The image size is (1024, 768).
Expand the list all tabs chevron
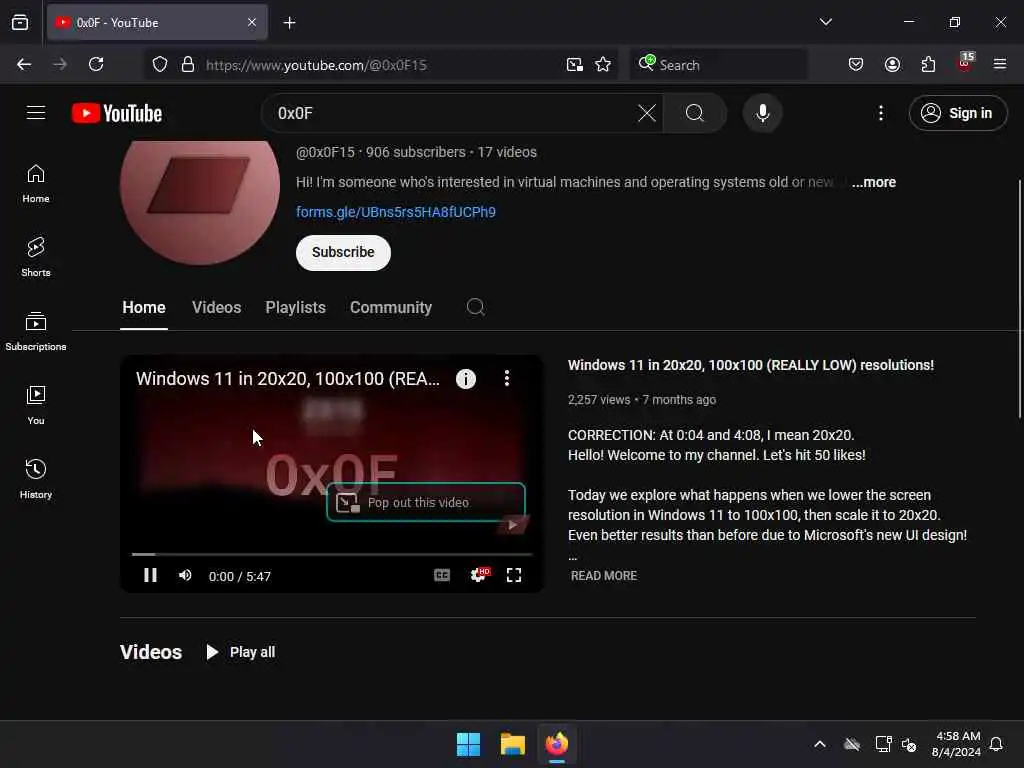point(826,22)
